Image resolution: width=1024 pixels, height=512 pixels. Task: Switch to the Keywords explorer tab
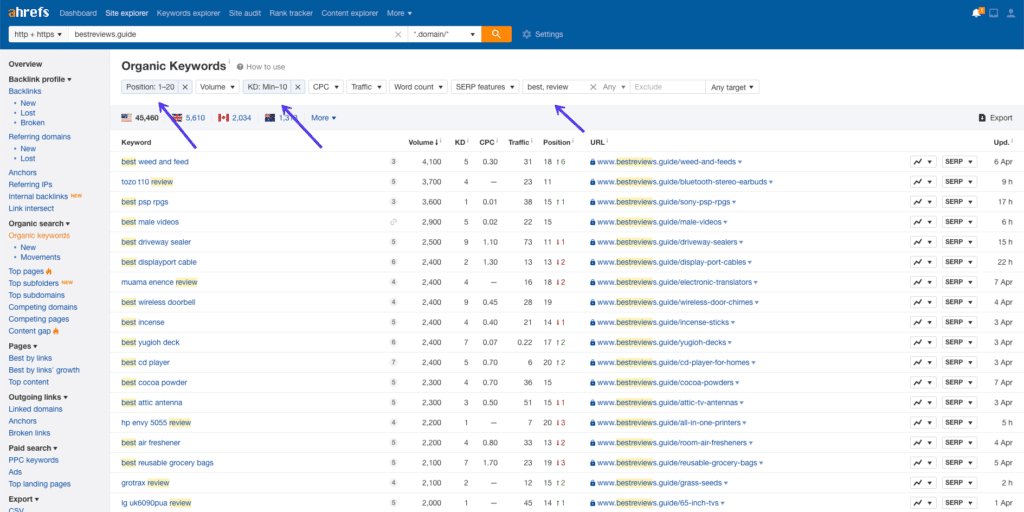point(187,13)
